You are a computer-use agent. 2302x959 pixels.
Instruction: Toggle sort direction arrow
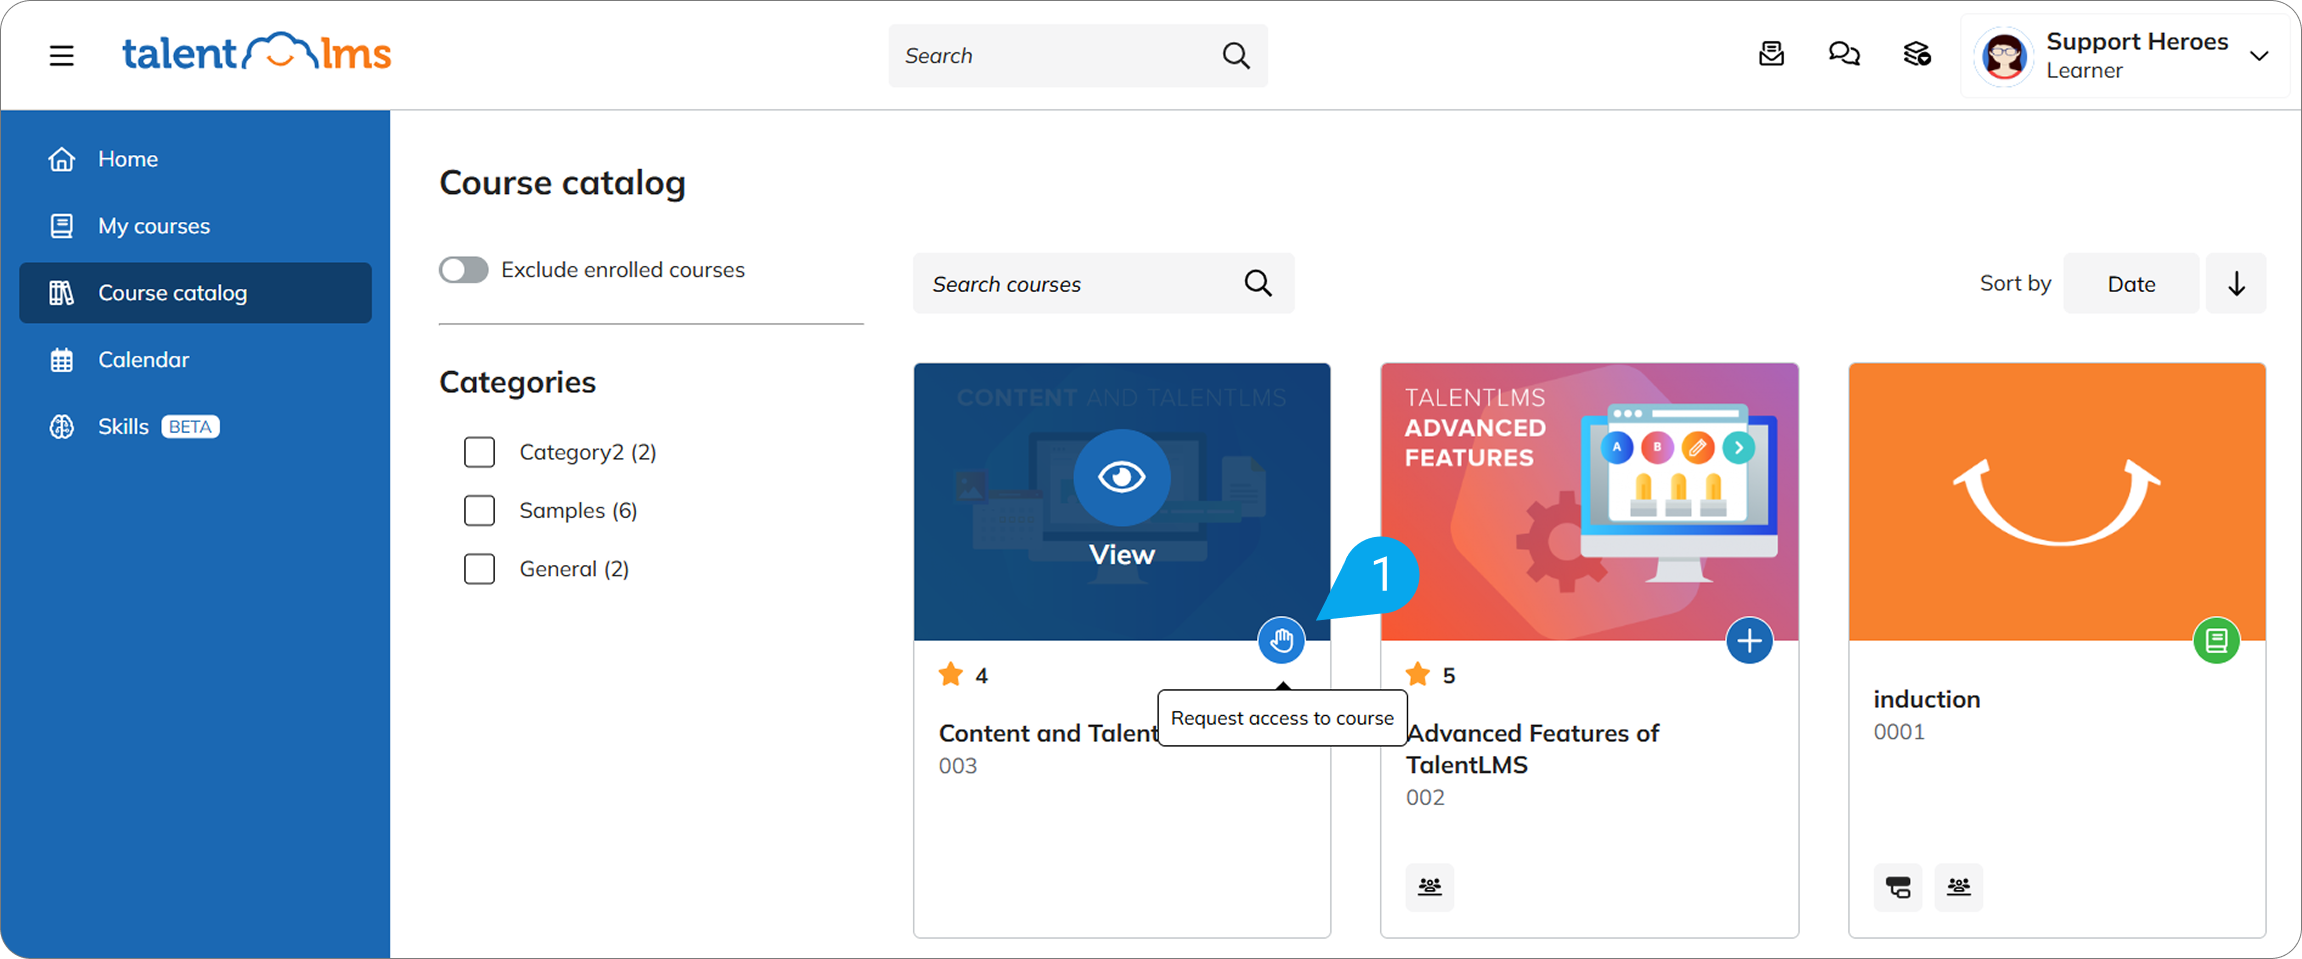tap(2236, 284)
